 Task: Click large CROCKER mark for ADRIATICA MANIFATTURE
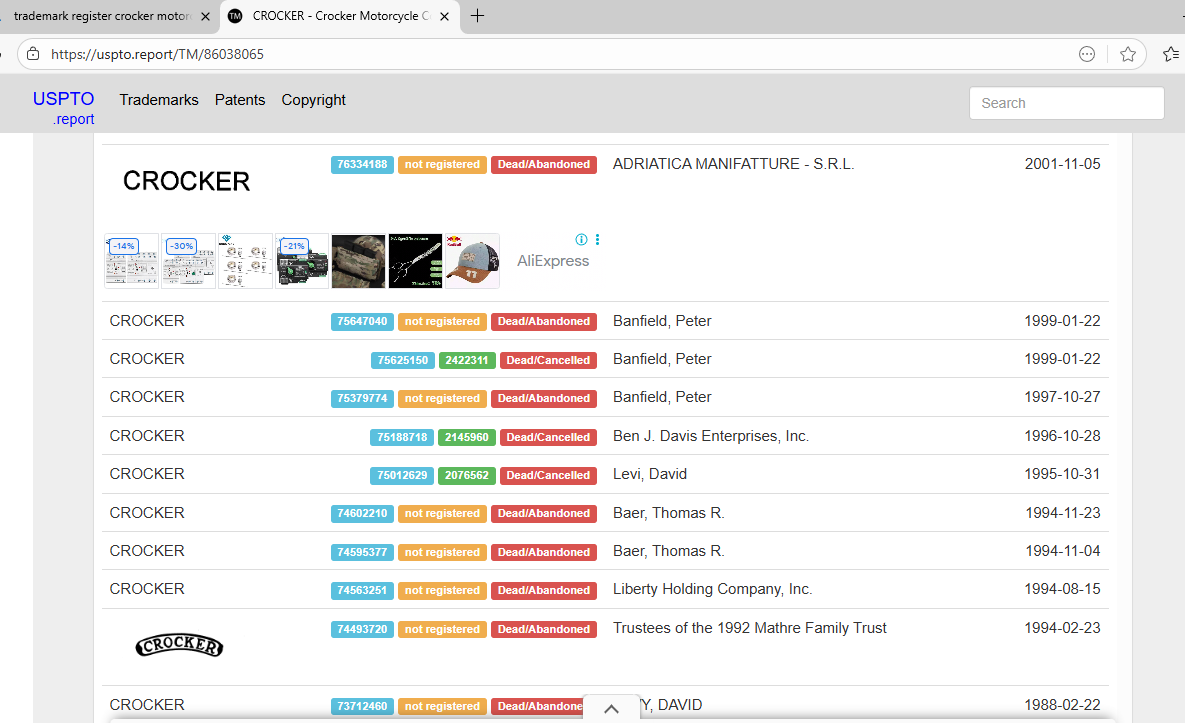pyautogui.click(x=186, y=181)
